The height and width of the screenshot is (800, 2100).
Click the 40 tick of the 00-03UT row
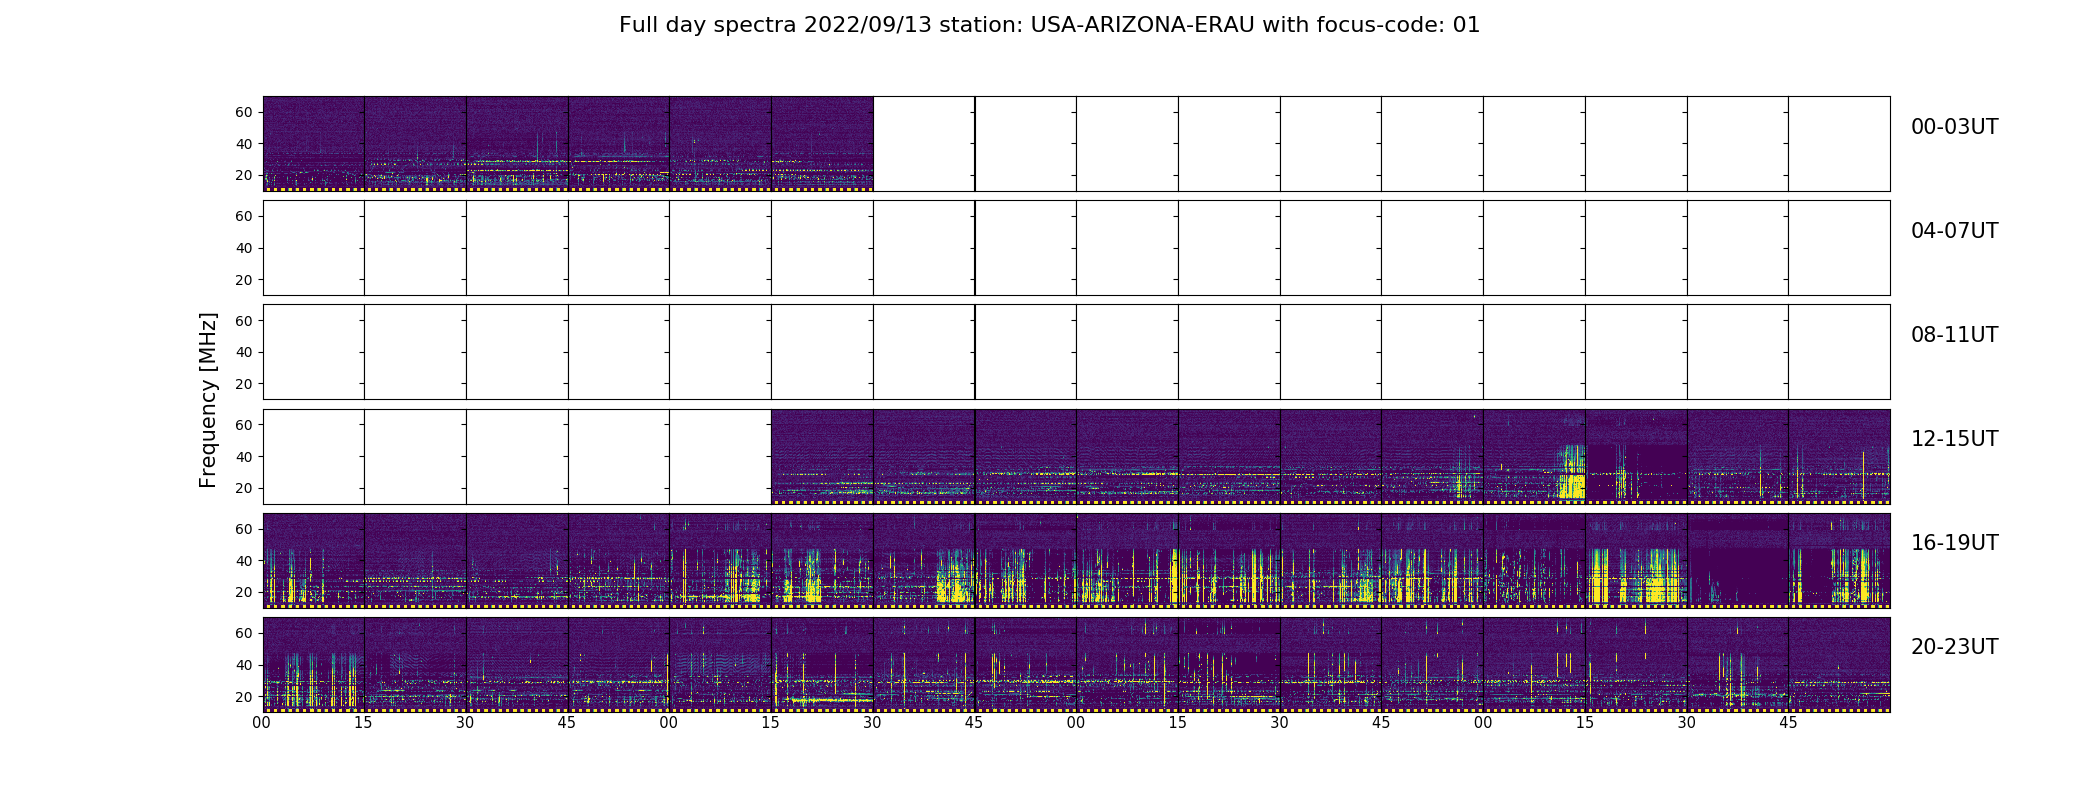pyautogui.click(x=243, y=144)
